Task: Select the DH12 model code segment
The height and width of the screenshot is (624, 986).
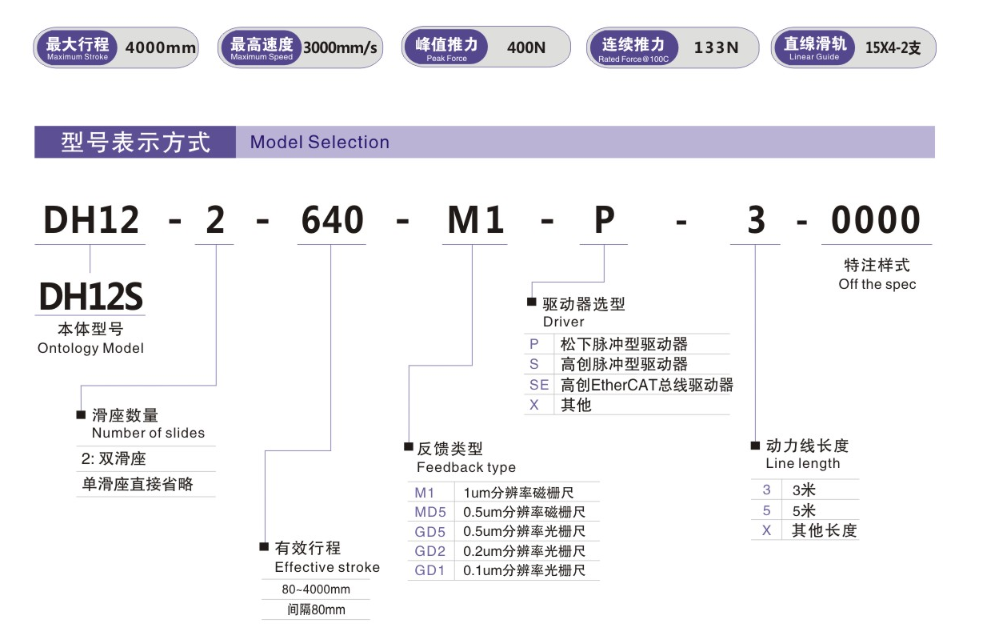Action: (91, 220)
